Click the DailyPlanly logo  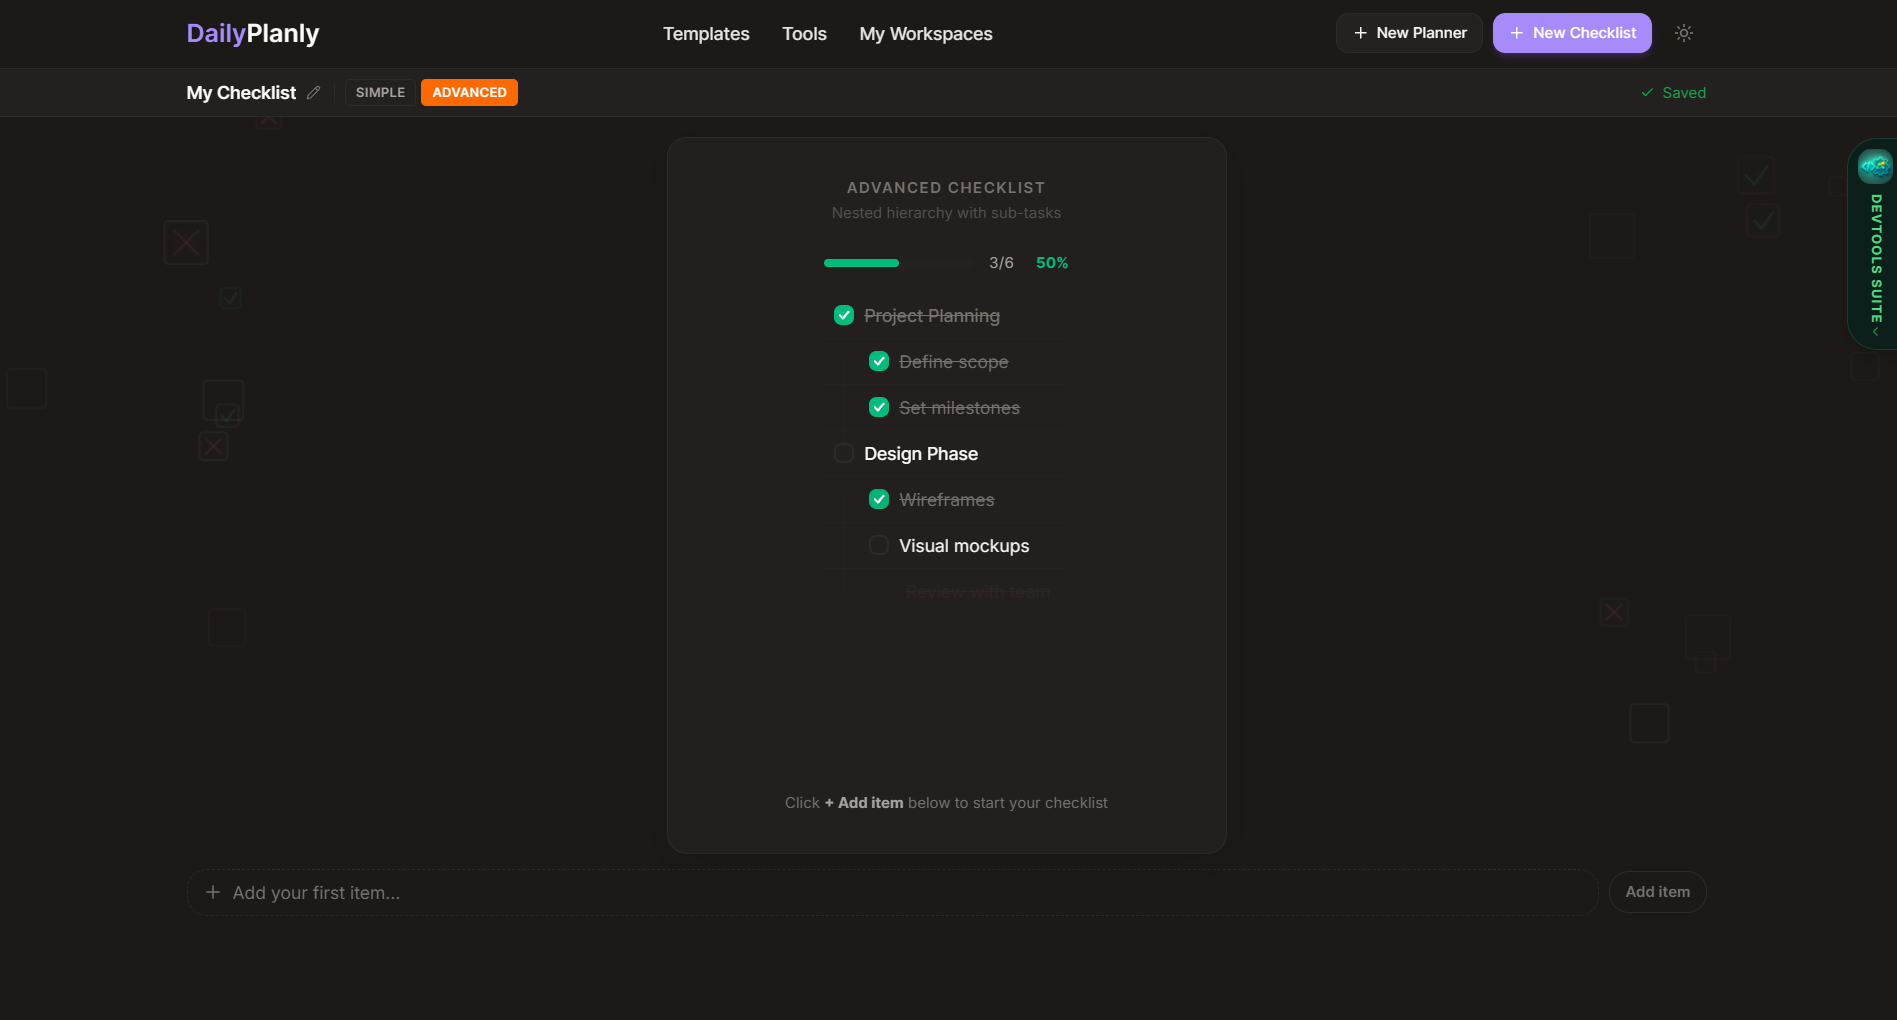coord(253,33)
